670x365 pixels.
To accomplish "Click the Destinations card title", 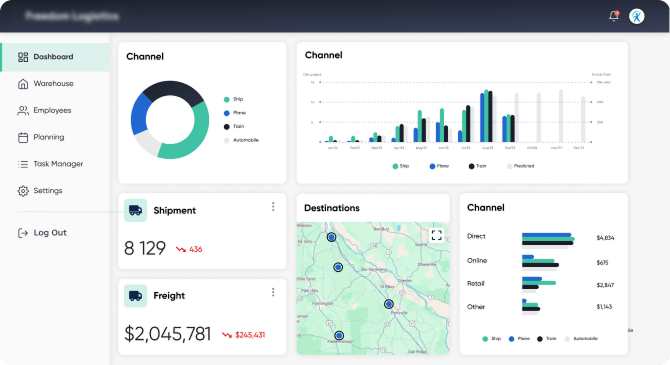I will pyautogui.click(x=332, y=208).
